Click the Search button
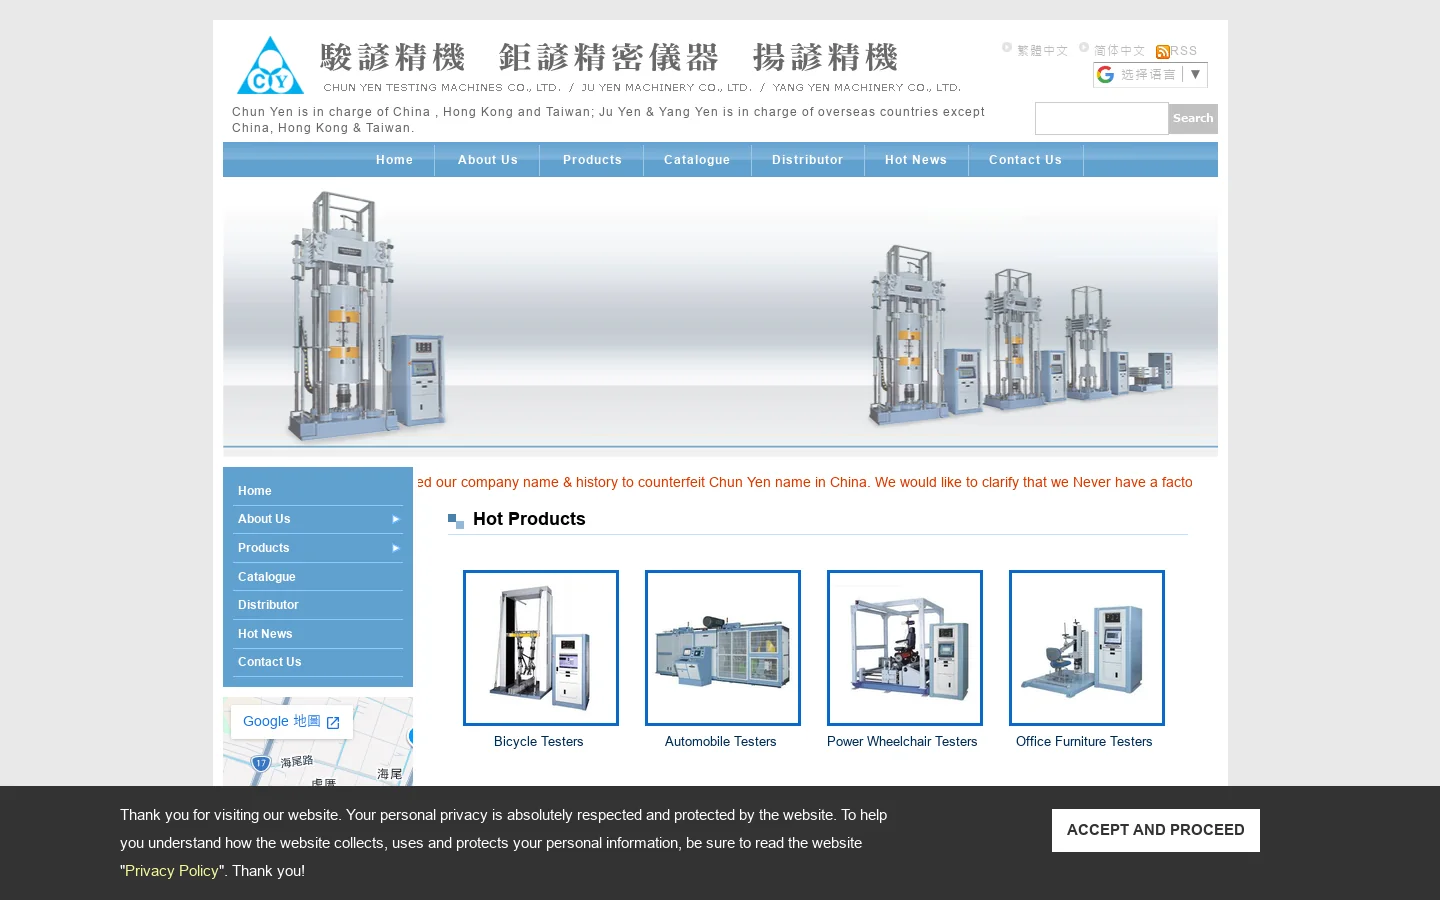The image size is (1440, 900). (1193, 119)
